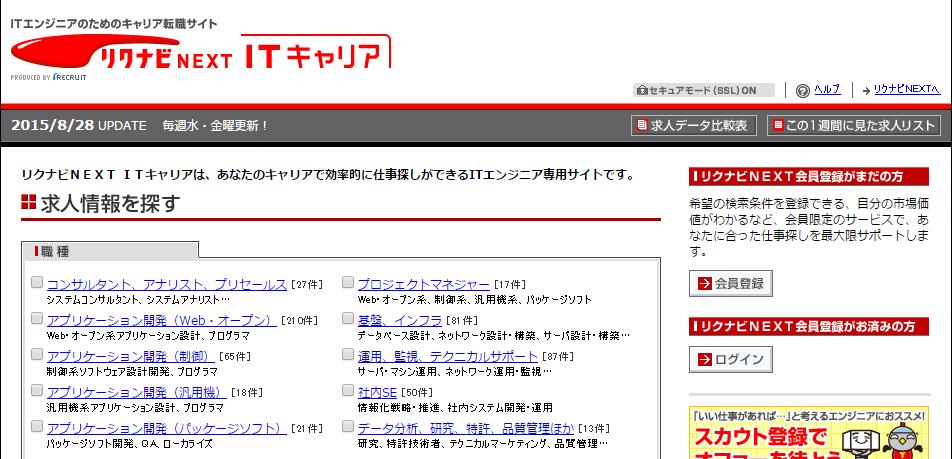Image resolution: width=952 pixels, height=459 pixels.
Task: Open 運用、監視、テクニカルサポート link
Action: [x=447, y=356]
